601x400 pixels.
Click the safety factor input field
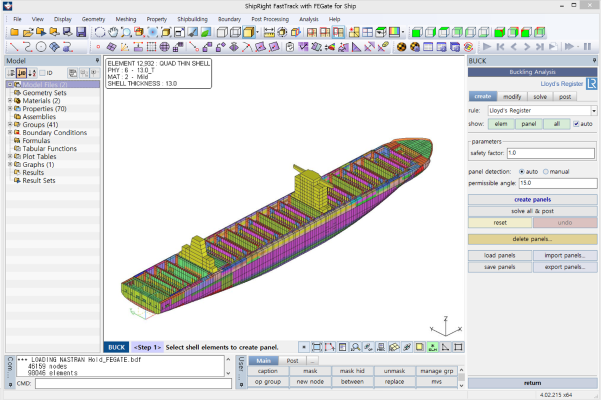pyautogui.click(x=551, y=153)
